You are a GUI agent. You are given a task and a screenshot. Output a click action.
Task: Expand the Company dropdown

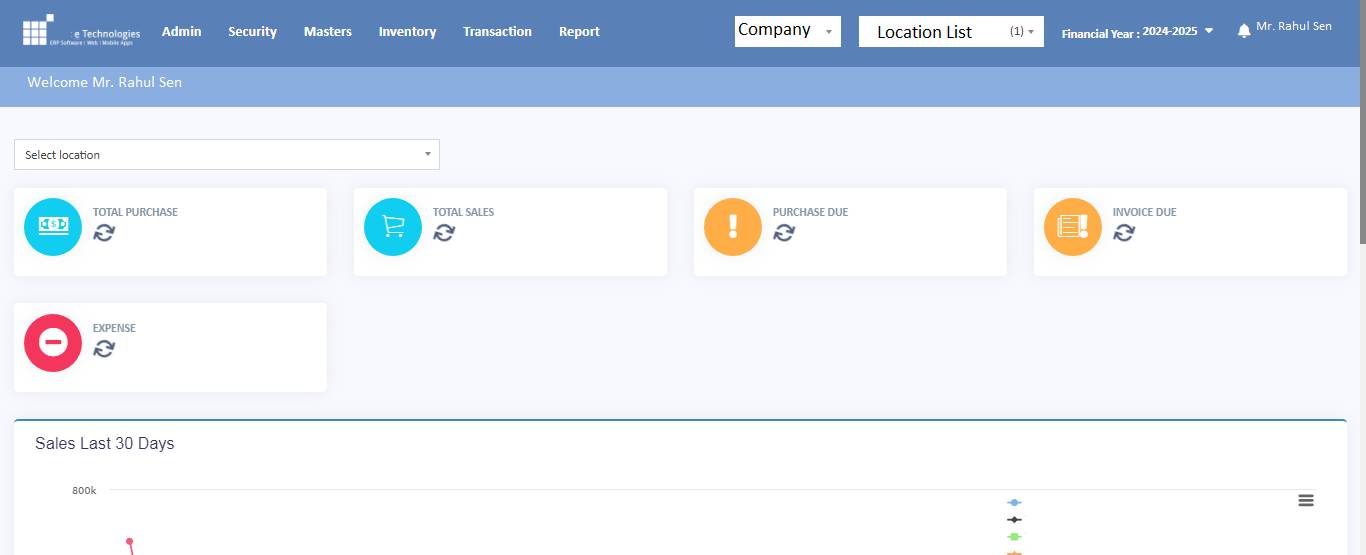(x=788, y=31)
